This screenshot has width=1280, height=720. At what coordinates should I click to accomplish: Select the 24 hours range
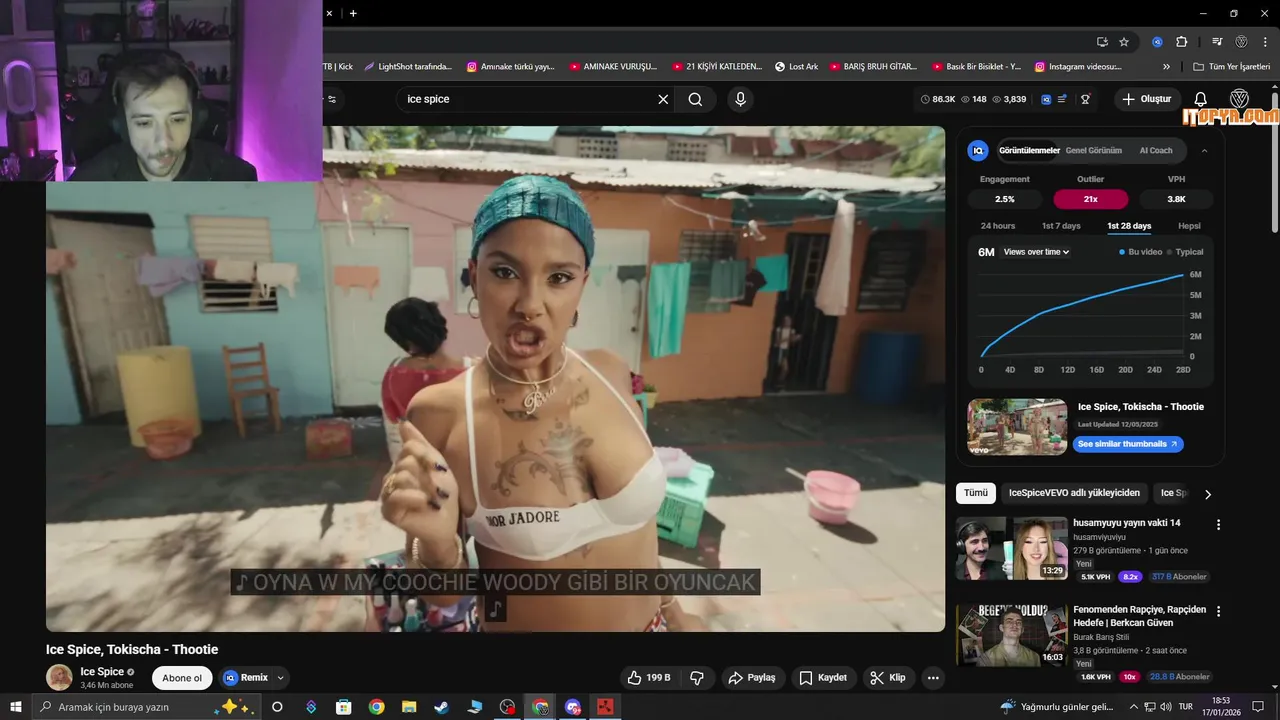click(997, 226)
